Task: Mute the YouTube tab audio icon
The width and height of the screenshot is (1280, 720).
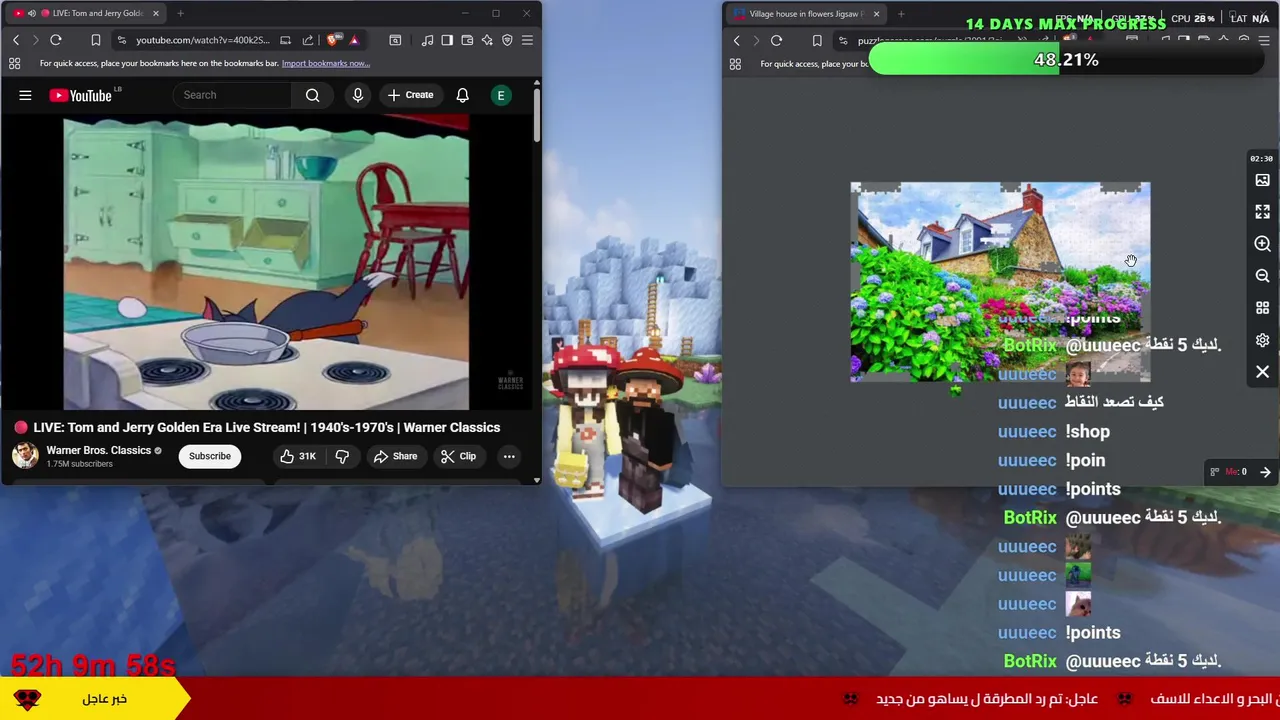Action: (31, 13)
